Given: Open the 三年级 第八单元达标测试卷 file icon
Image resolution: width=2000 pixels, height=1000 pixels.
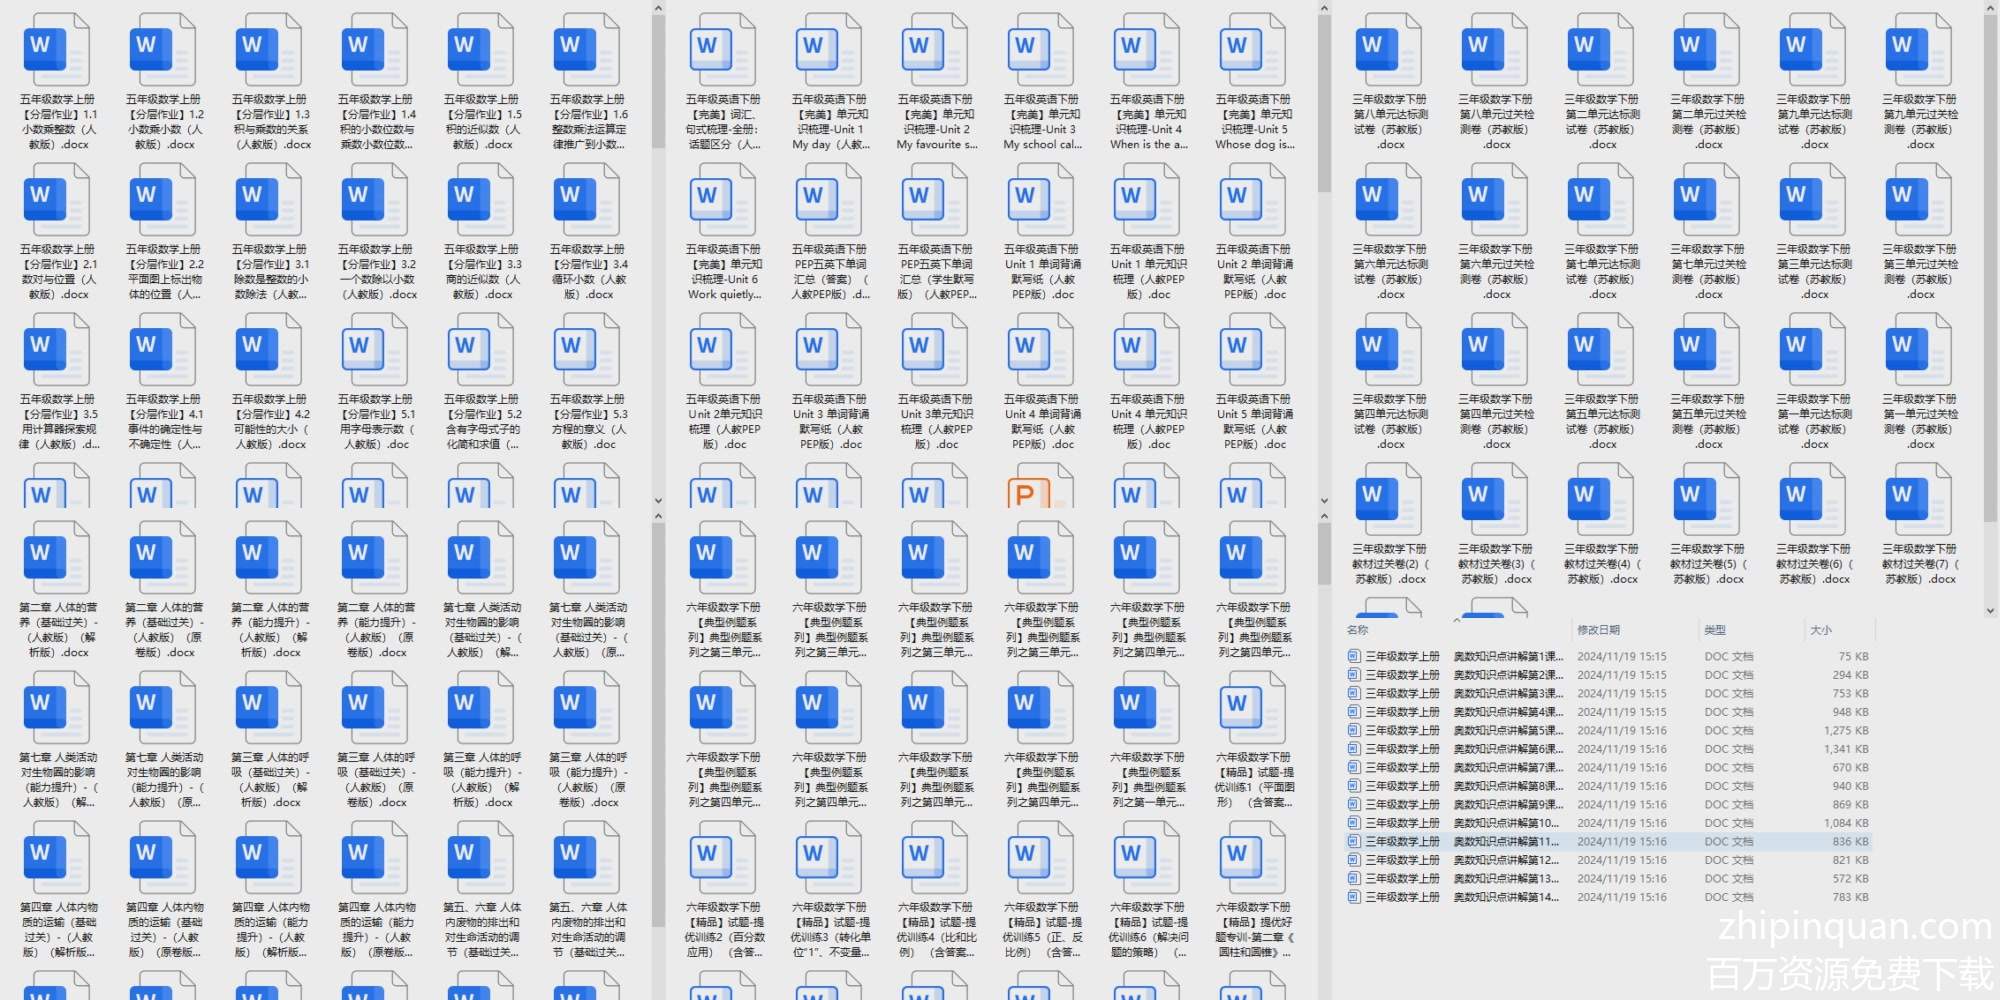Looking at the screenshot, I should (1389, 49).
